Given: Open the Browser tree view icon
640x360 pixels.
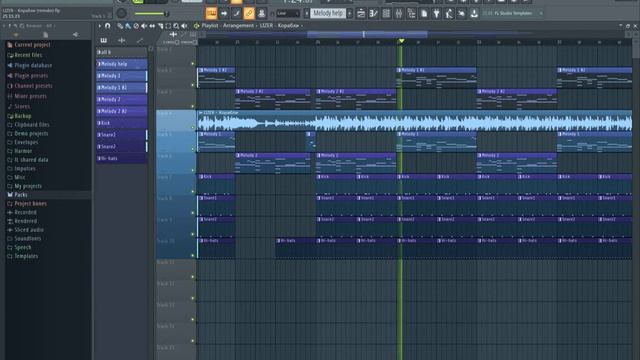Looking at the screenshot, I should tap(411, 13).
